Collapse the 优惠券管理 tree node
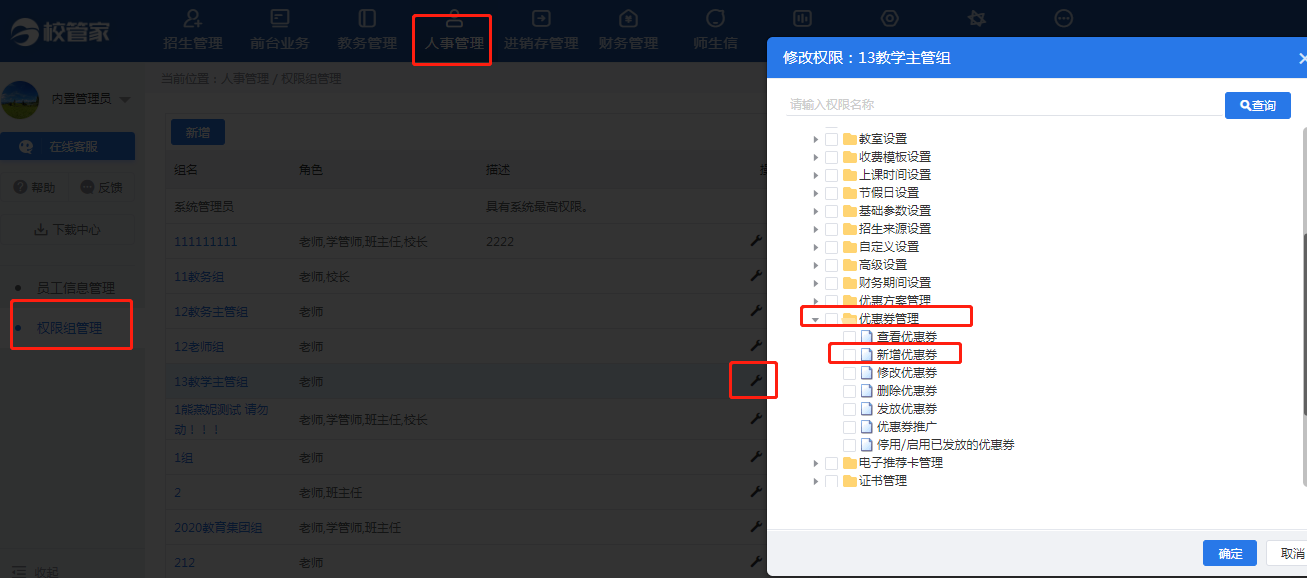The height and width of the screenshot is (578, 1307). click(816, 319)
